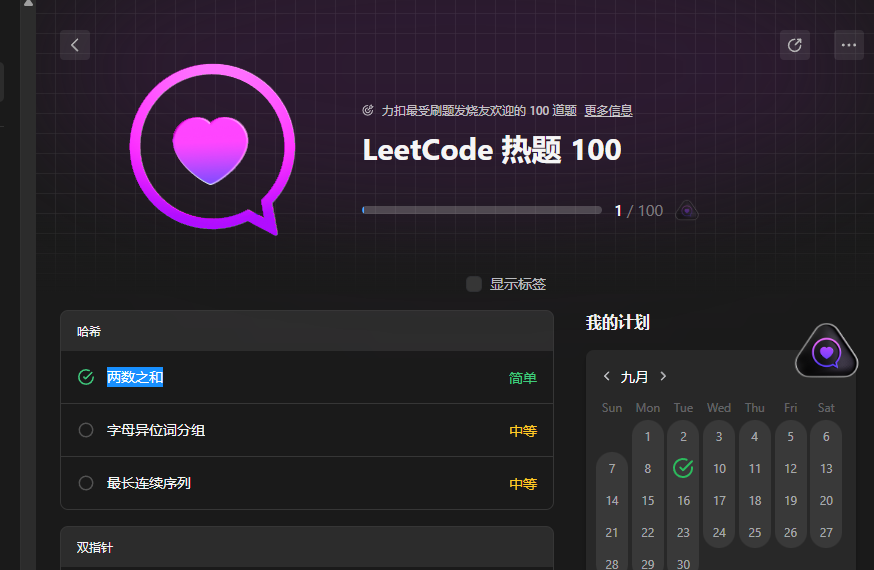Select September 2 in calendar
The image size is (874, 570).
[x=683, y=437]
